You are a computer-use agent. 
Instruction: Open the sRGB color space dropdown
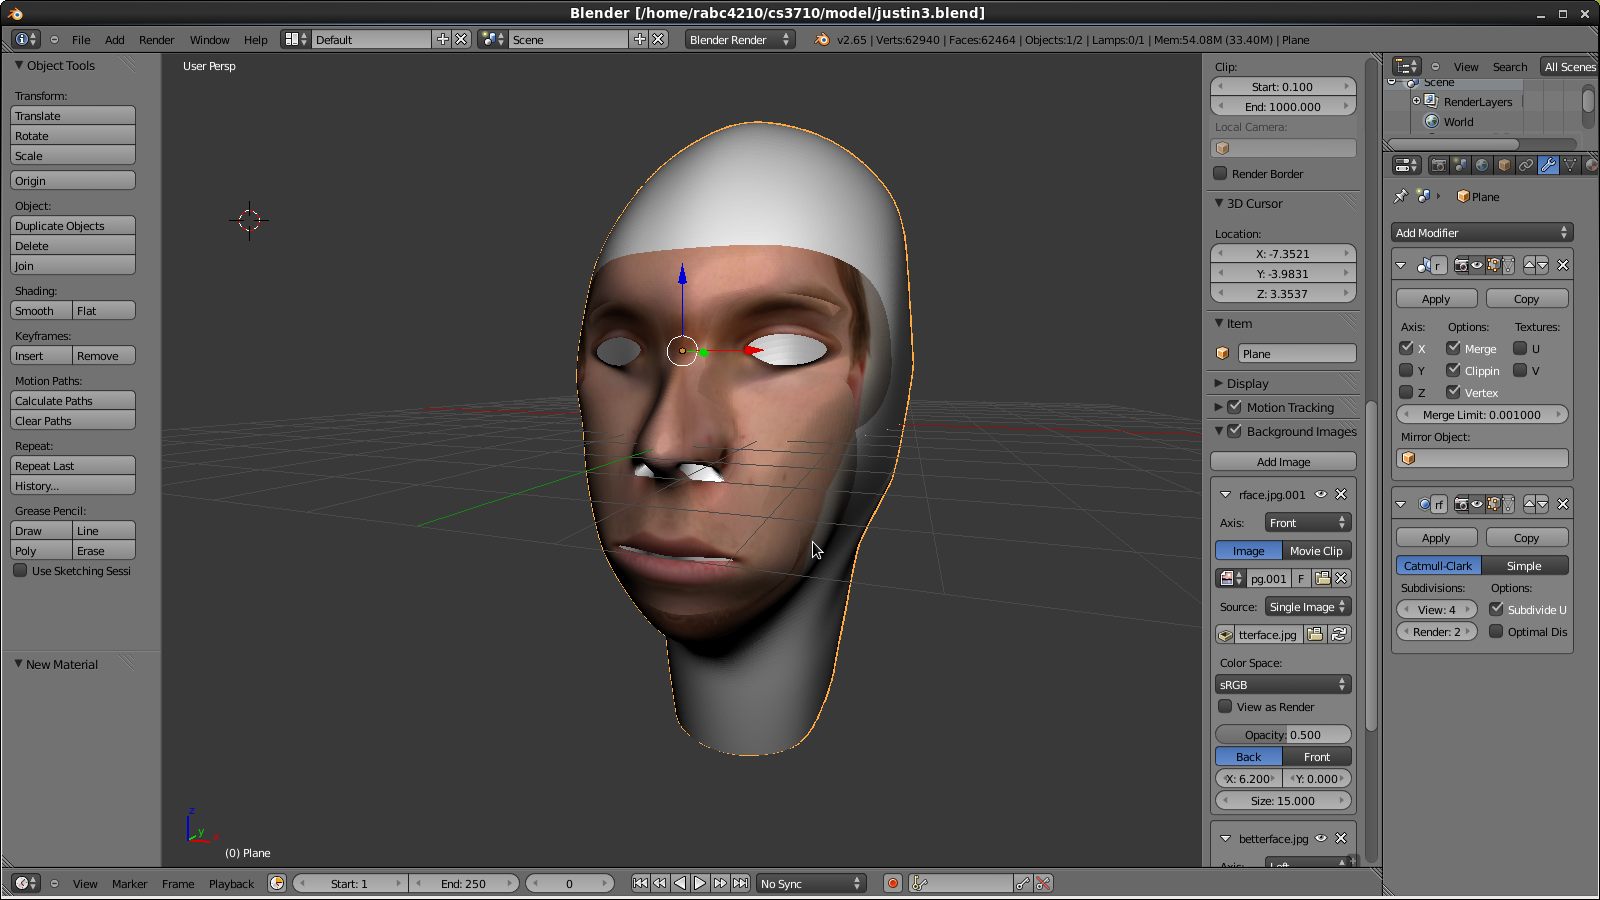1283,684
